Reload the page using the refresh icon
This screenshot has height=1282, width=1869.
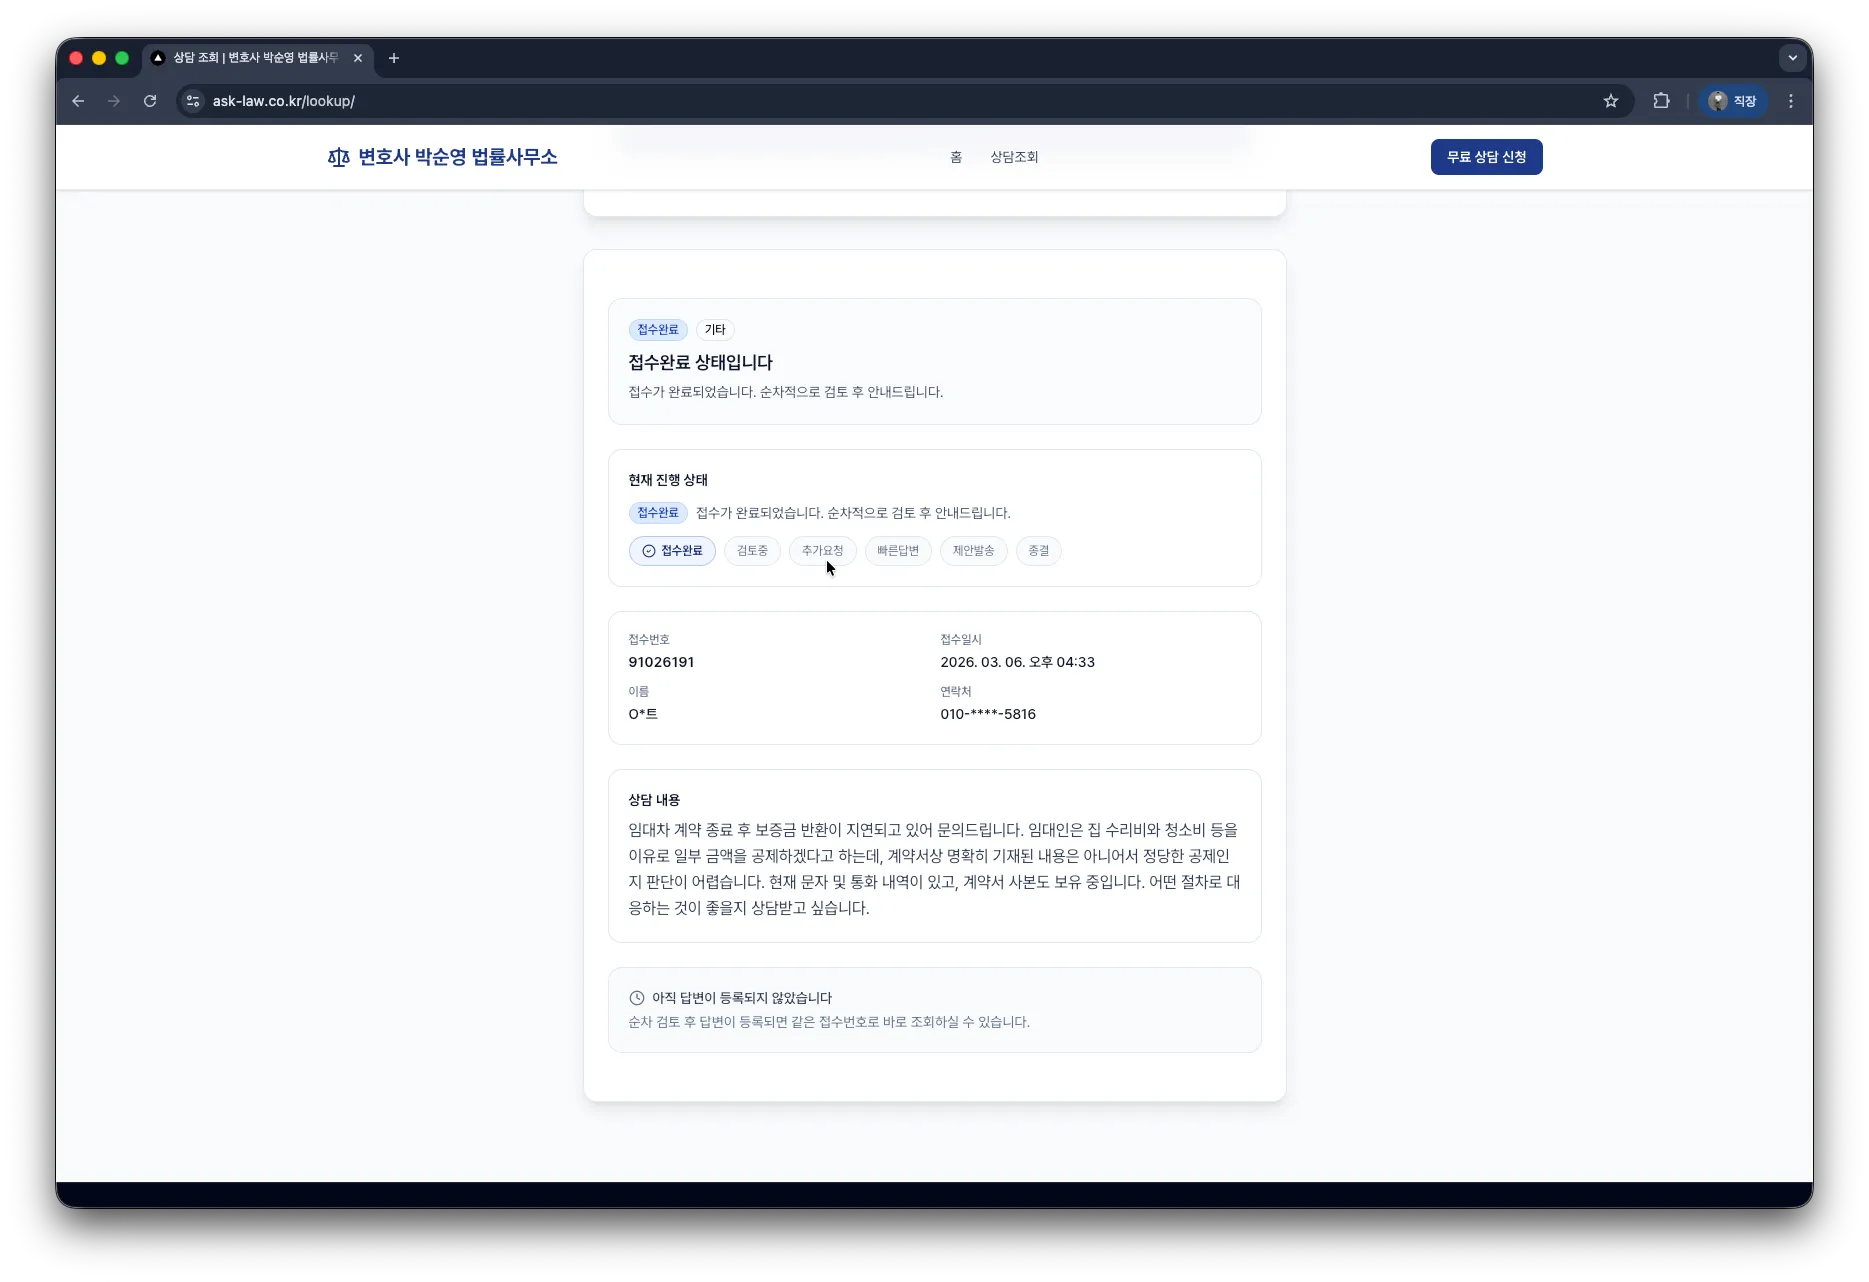point(150,101)
